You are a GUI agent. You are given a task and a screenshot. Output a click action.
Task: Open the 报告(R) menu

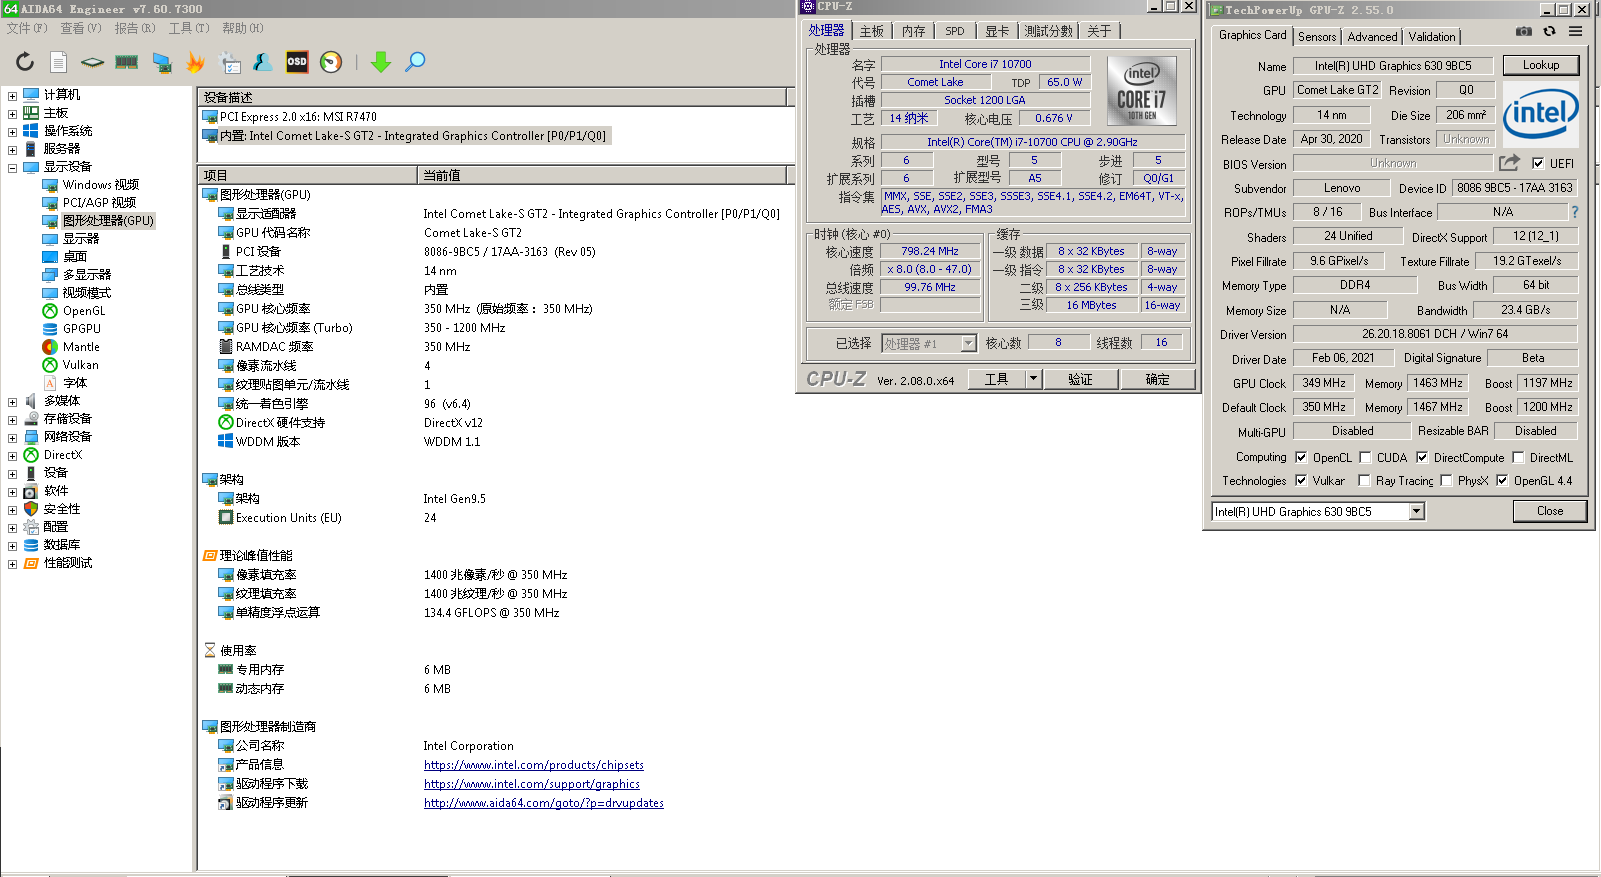click(135, 28)
